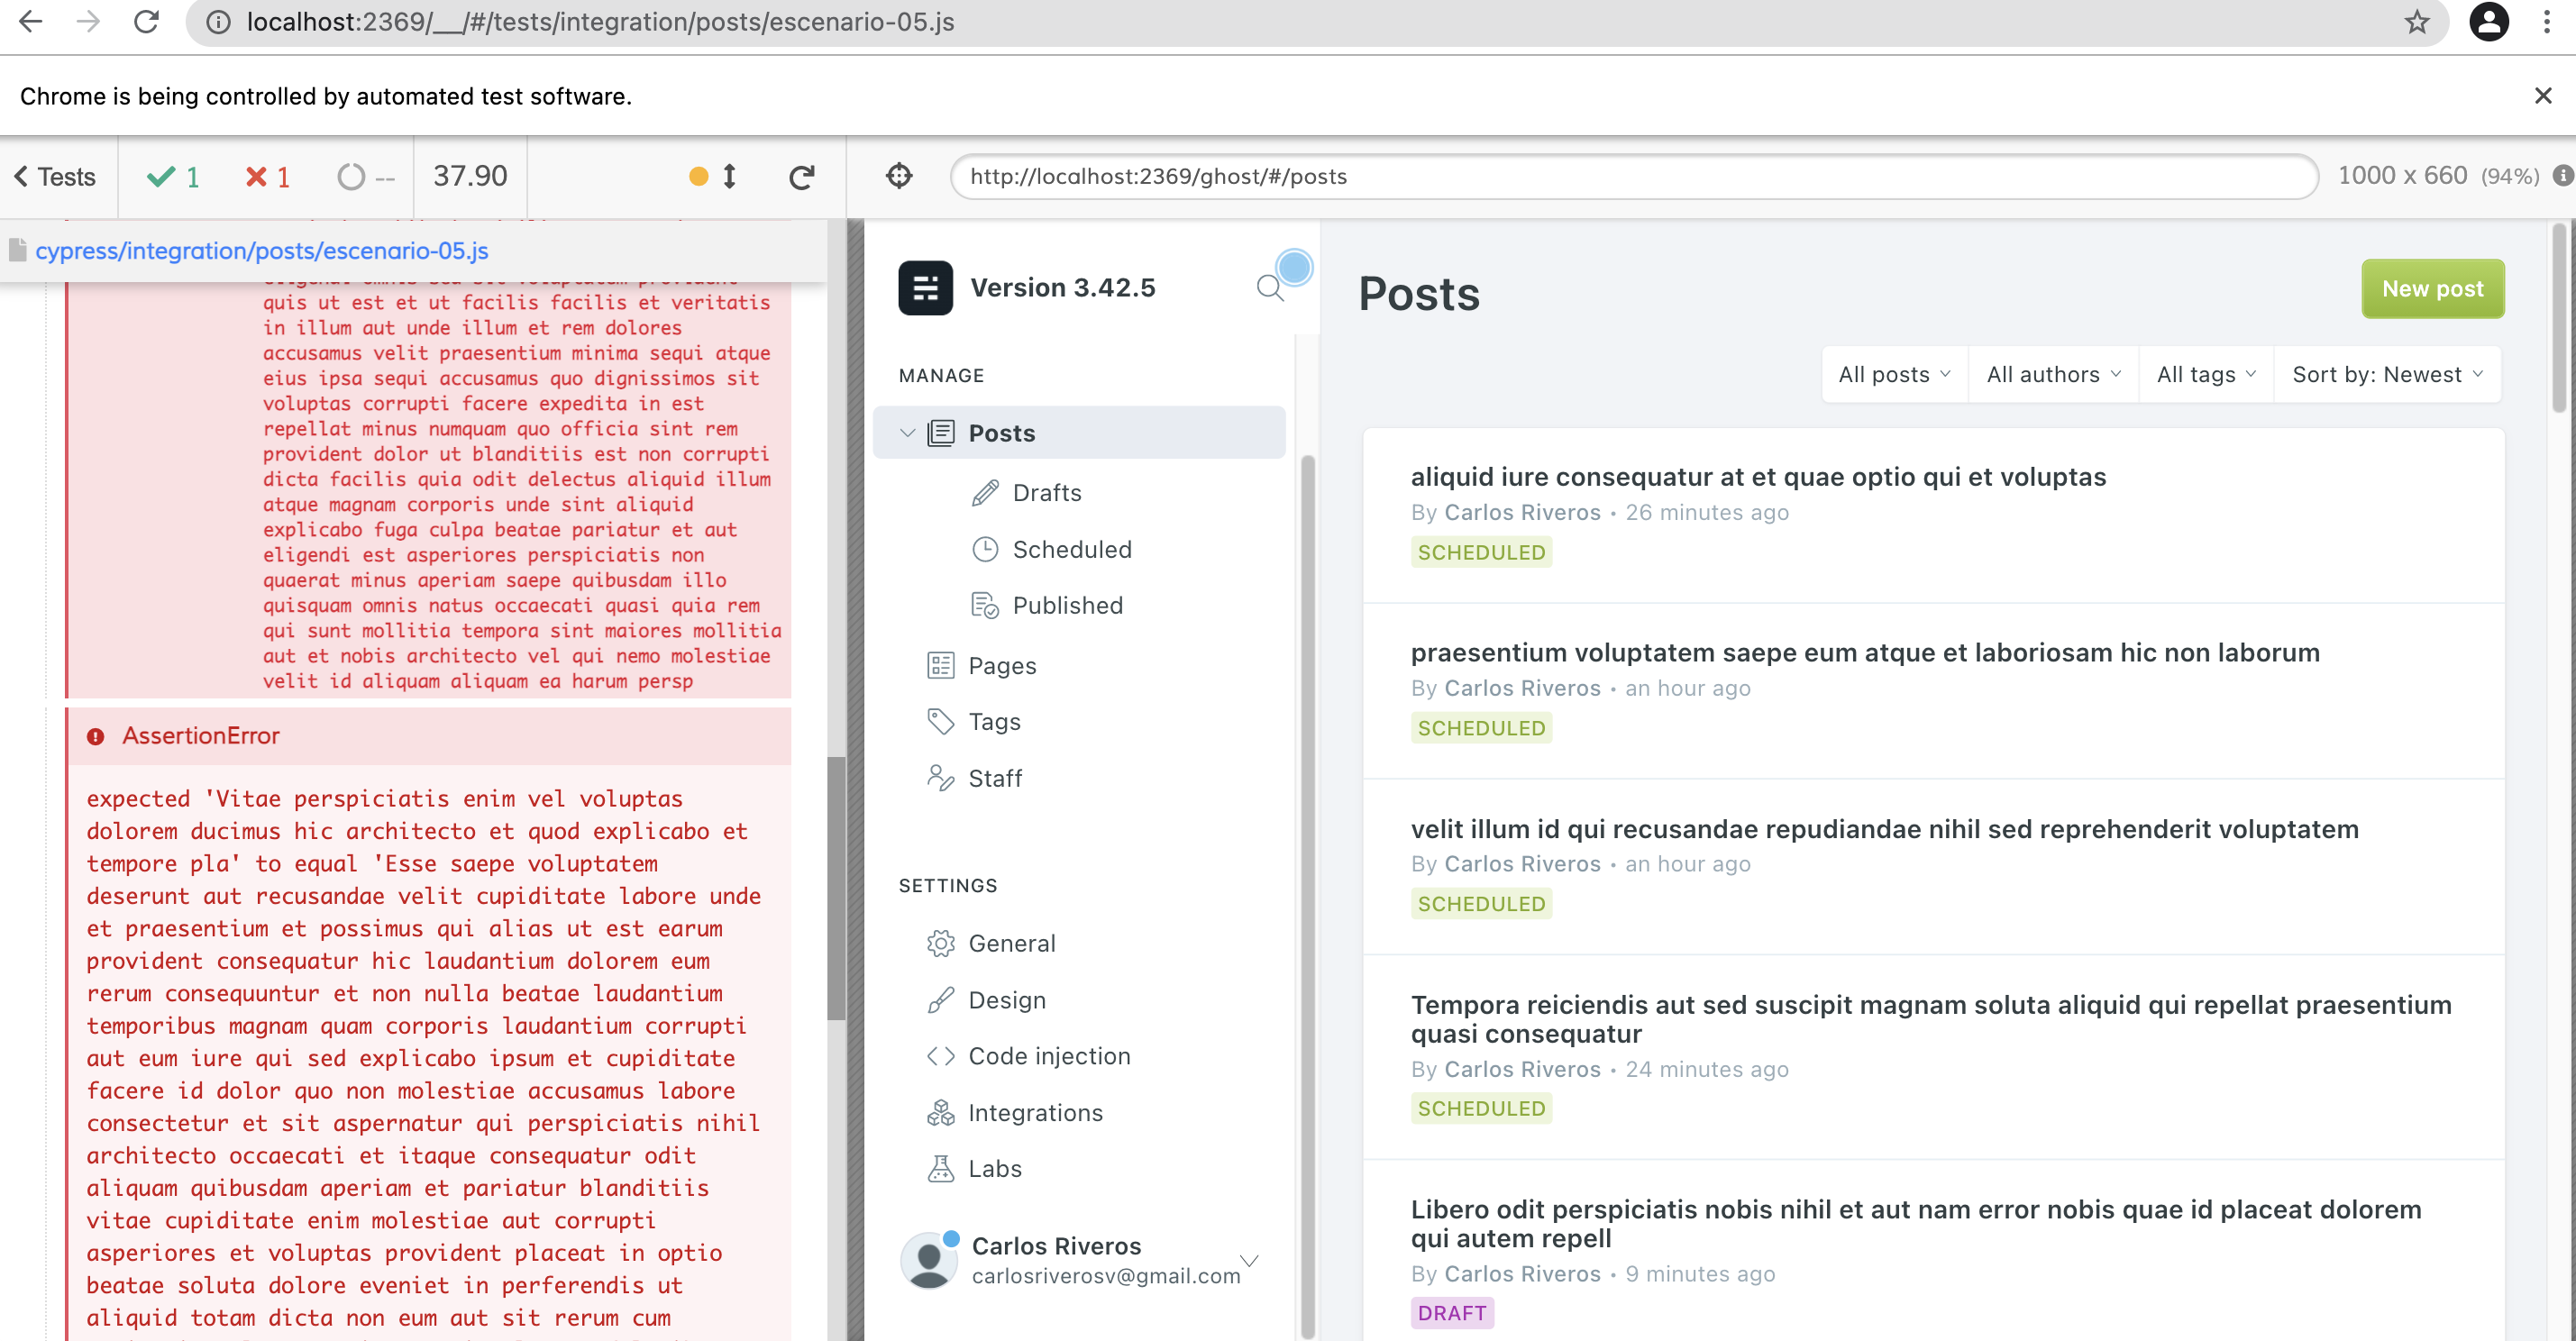This screenshot has width=2576, height=1341.
Task: Click the Code injection brackets icon
Action: [x=940, y=1056]
